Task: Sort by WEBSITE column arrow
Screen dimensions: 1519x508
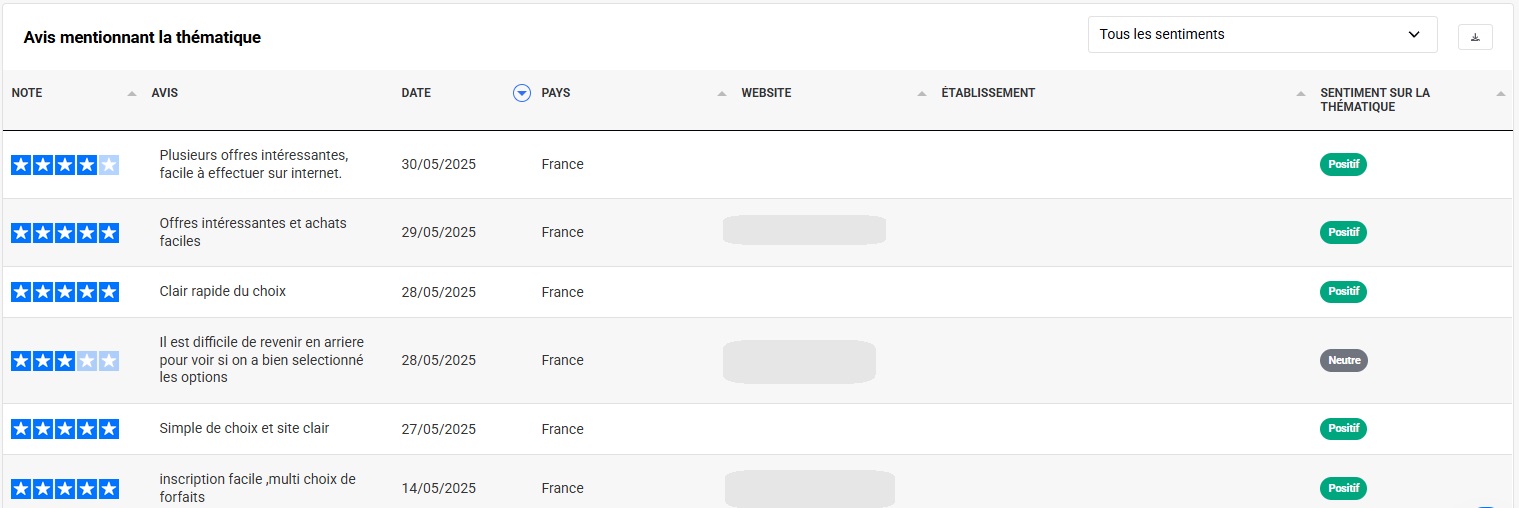Action: pyautogui.click(x=921, y=94)
